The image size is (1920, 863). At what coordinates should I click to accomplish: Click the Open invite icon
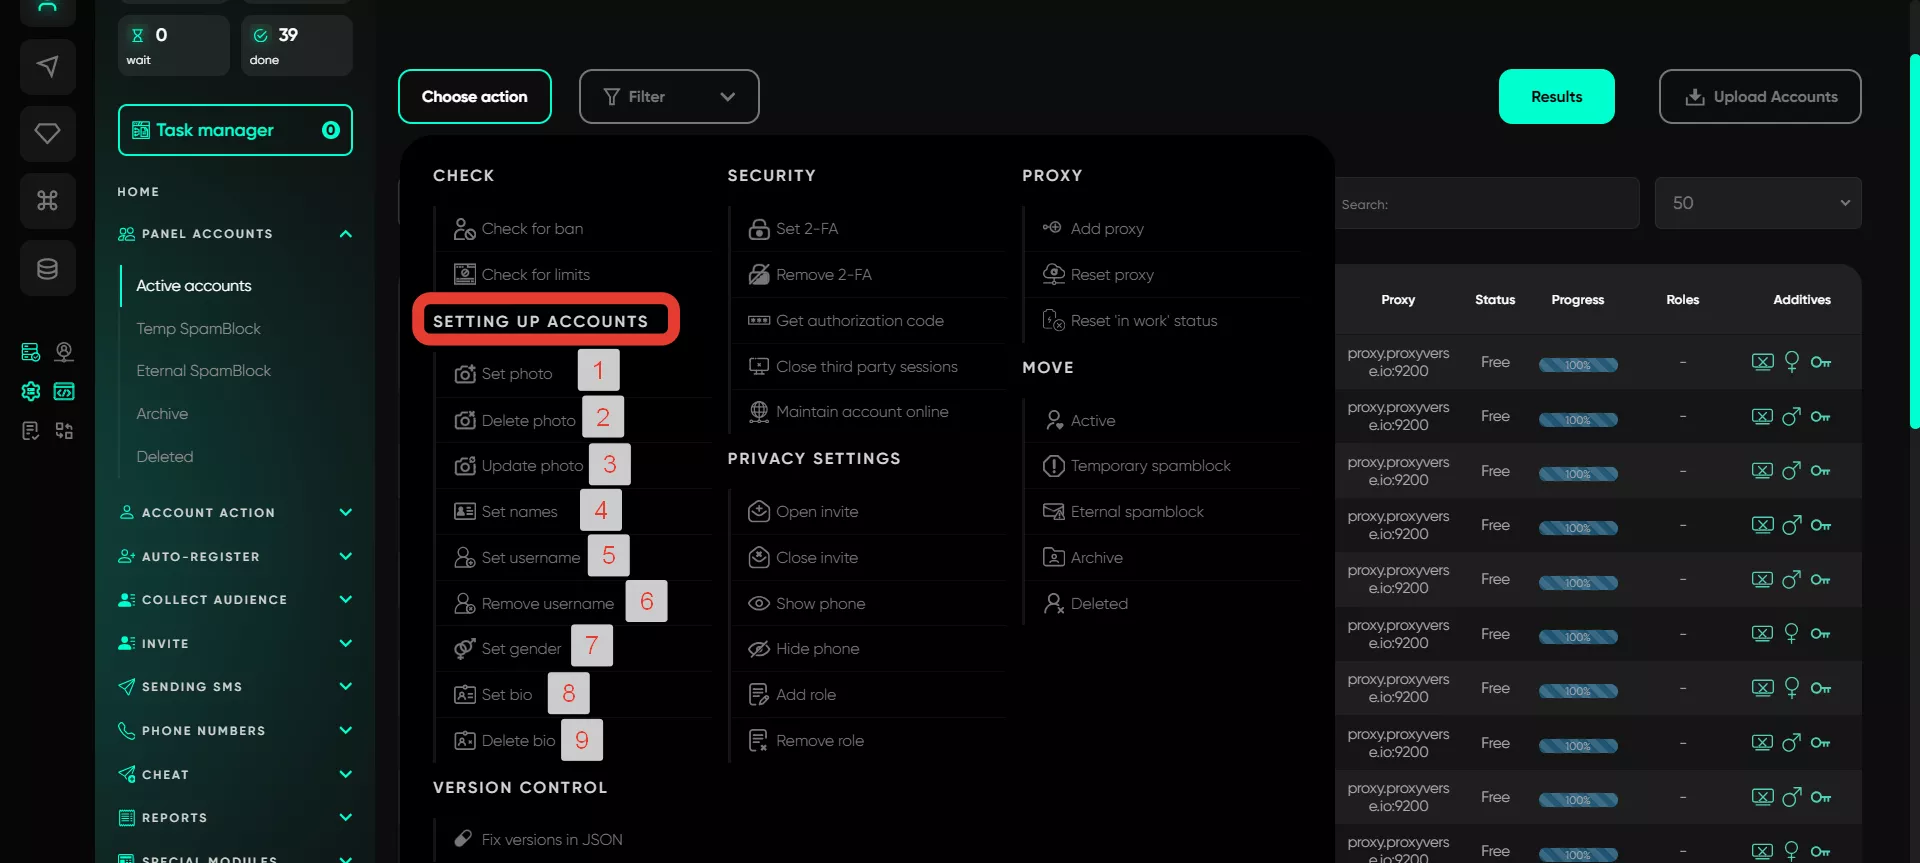point(759,511)
